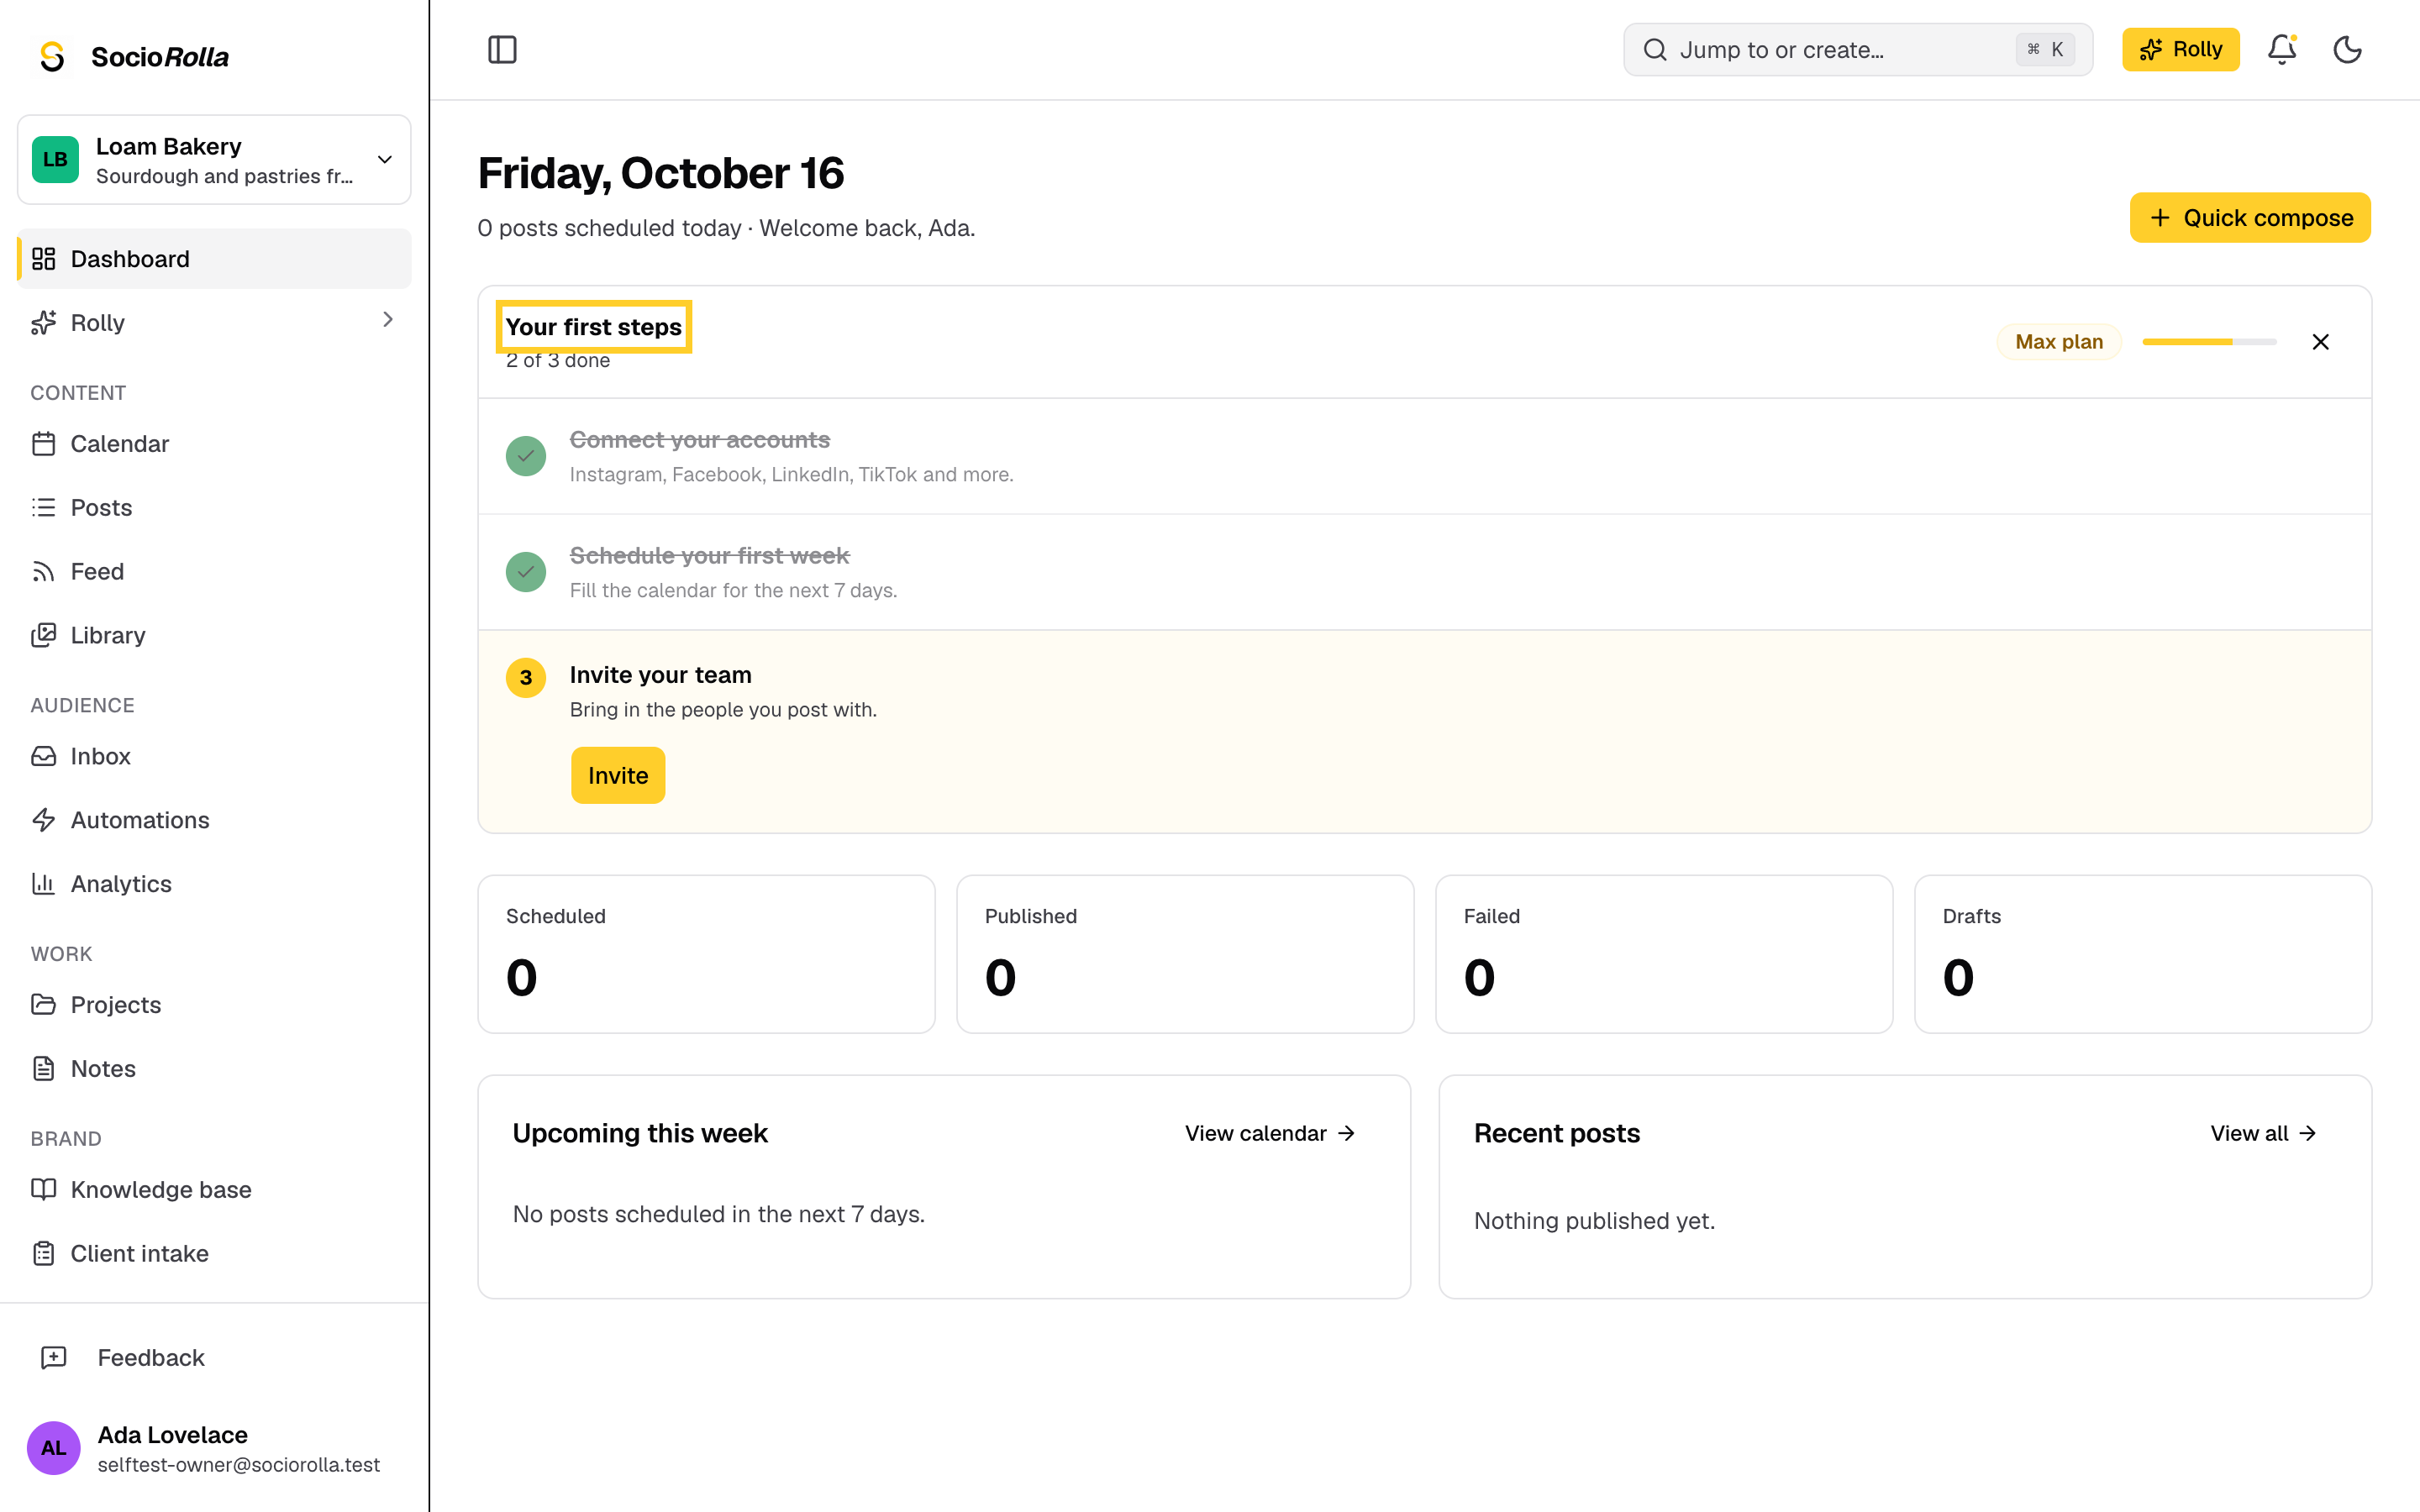Switch to dark mode moon icon

point(2347,50)
